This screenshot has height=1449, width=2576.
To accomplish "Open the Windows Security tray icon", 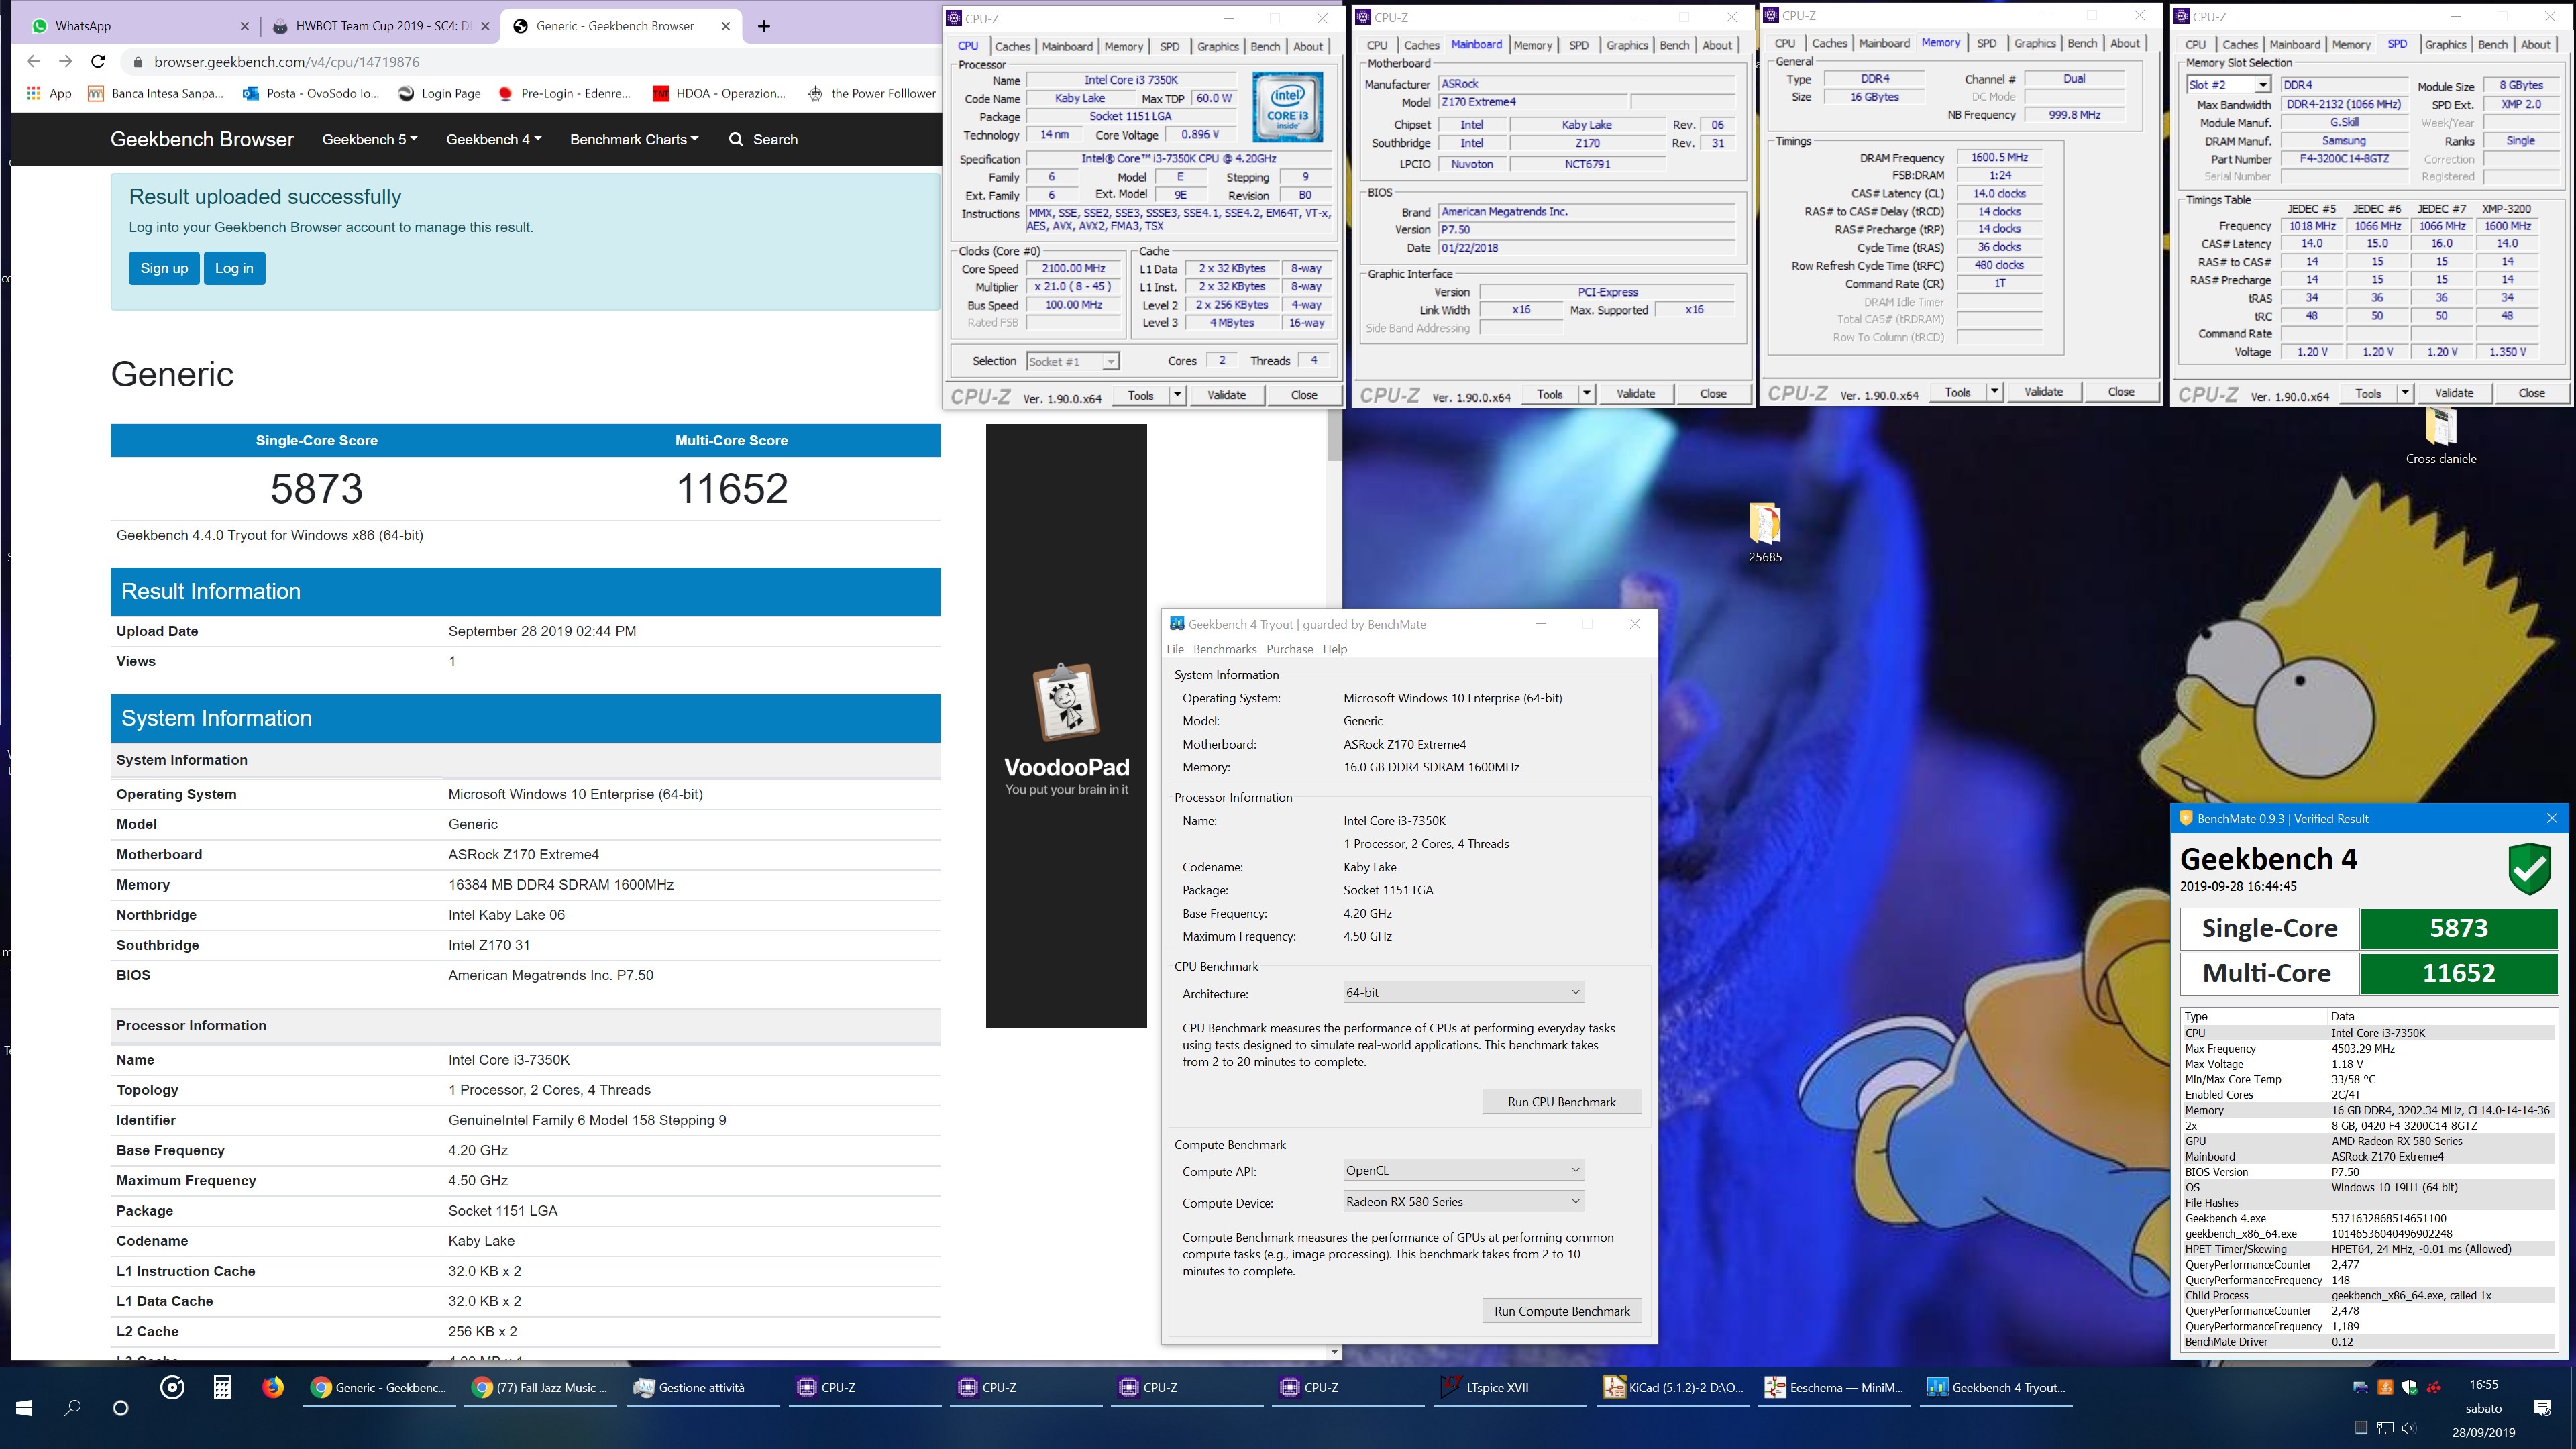I will 2409,1387.
